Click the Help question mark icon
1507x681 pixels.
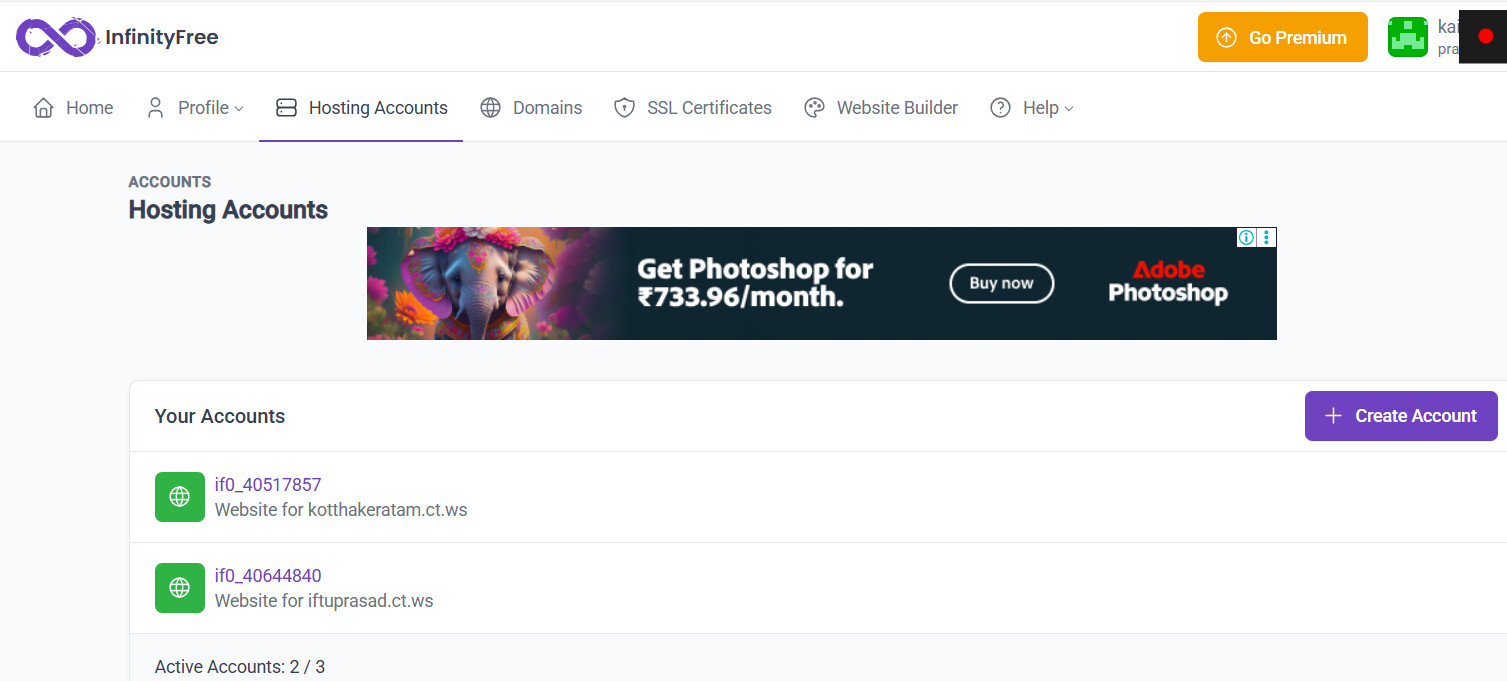coord(1000,108)
